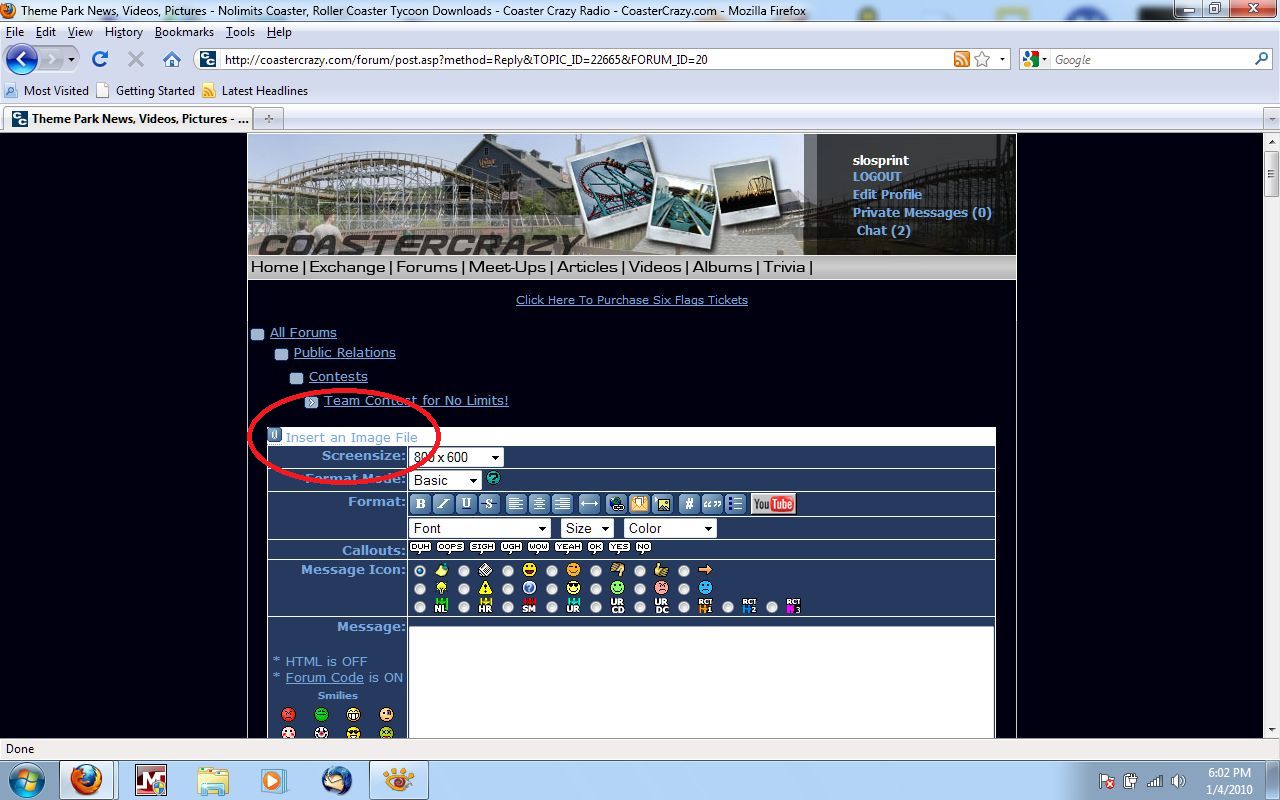Select the radio button for the green-smiley message icon

595,589
